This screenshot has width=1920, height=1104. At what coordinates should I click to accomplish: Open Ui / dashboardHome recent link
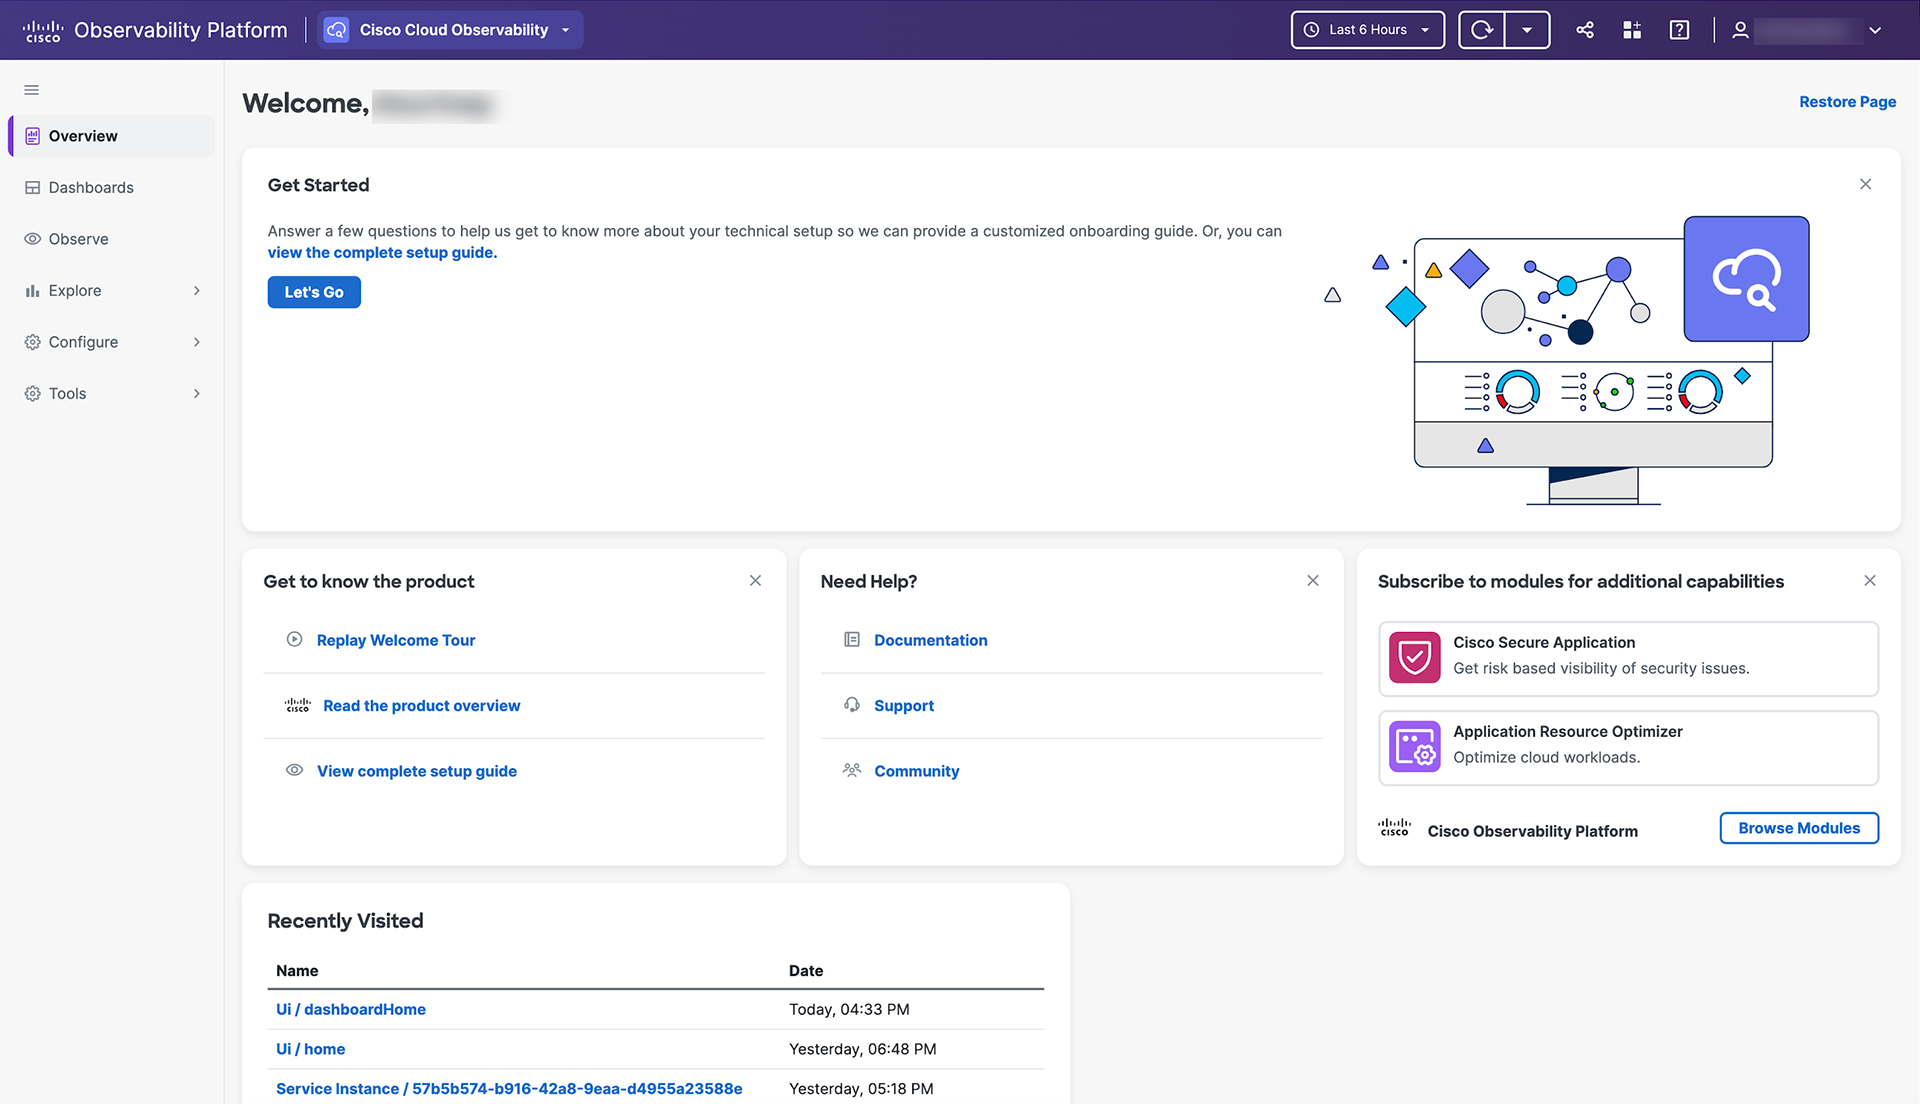(x=351, y=1010)
